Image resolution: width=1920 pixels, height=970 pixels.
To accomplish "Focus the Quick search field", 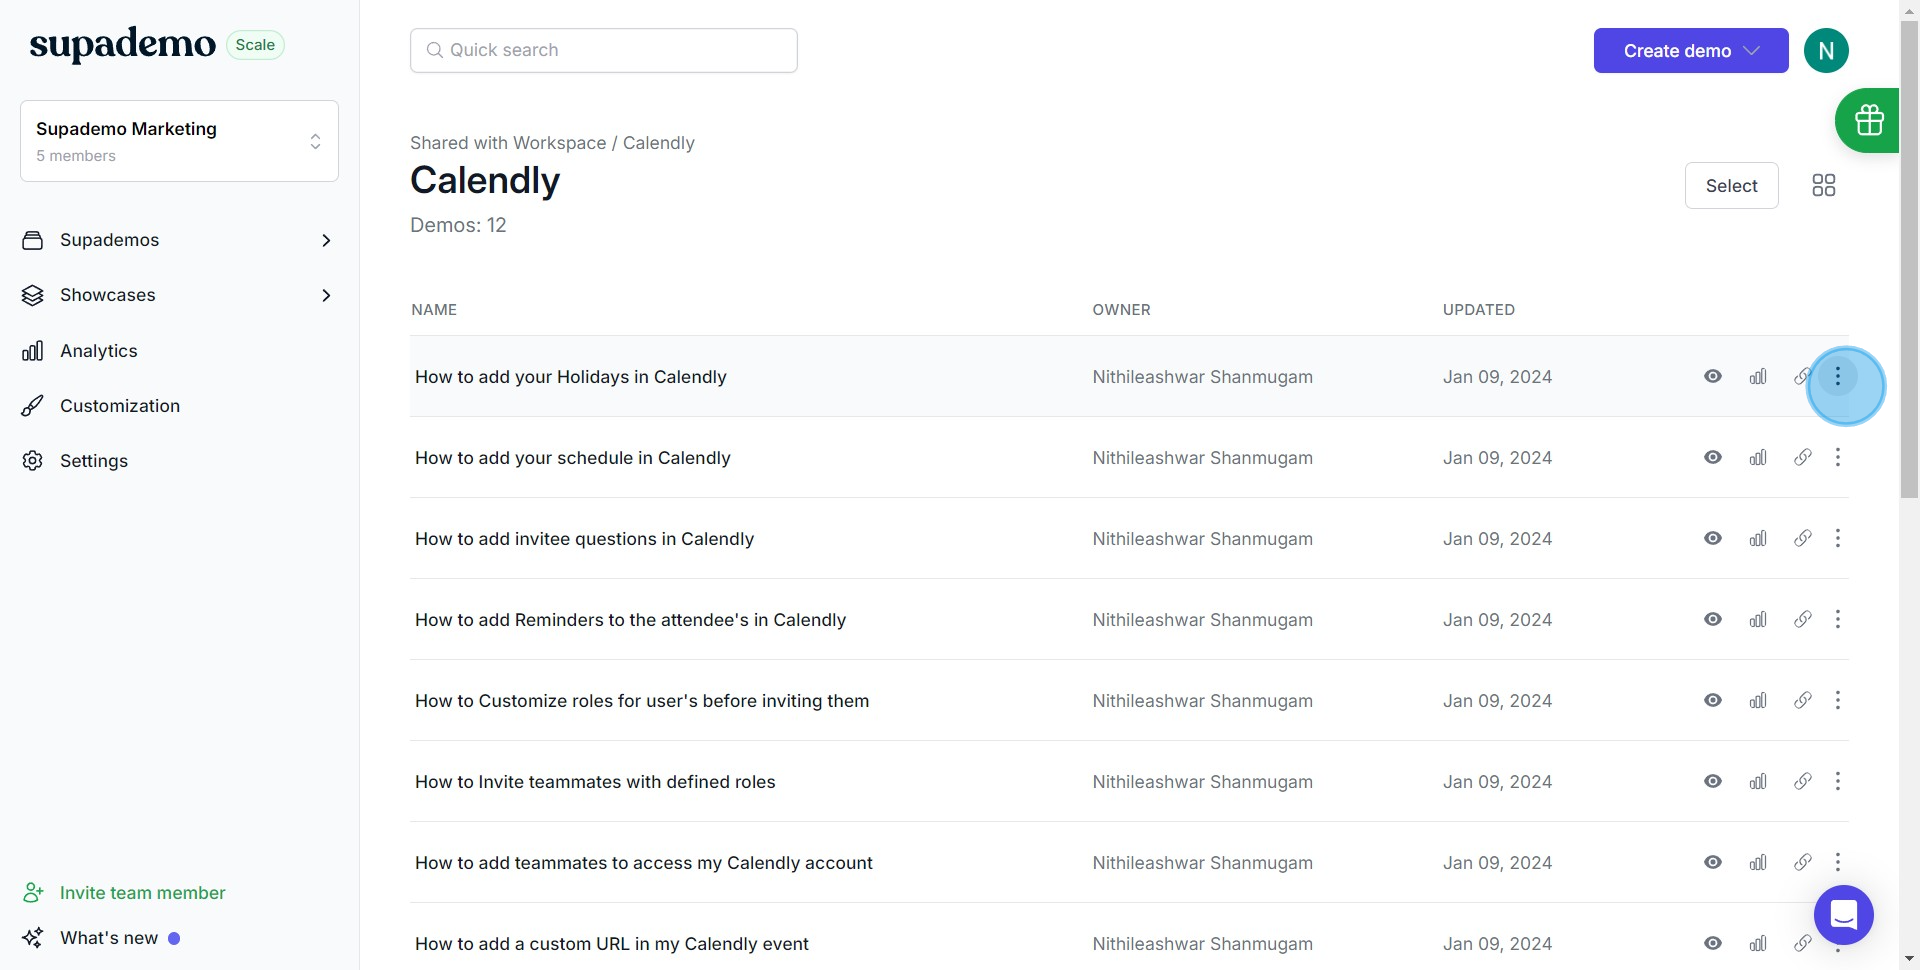I will [603, 50].
